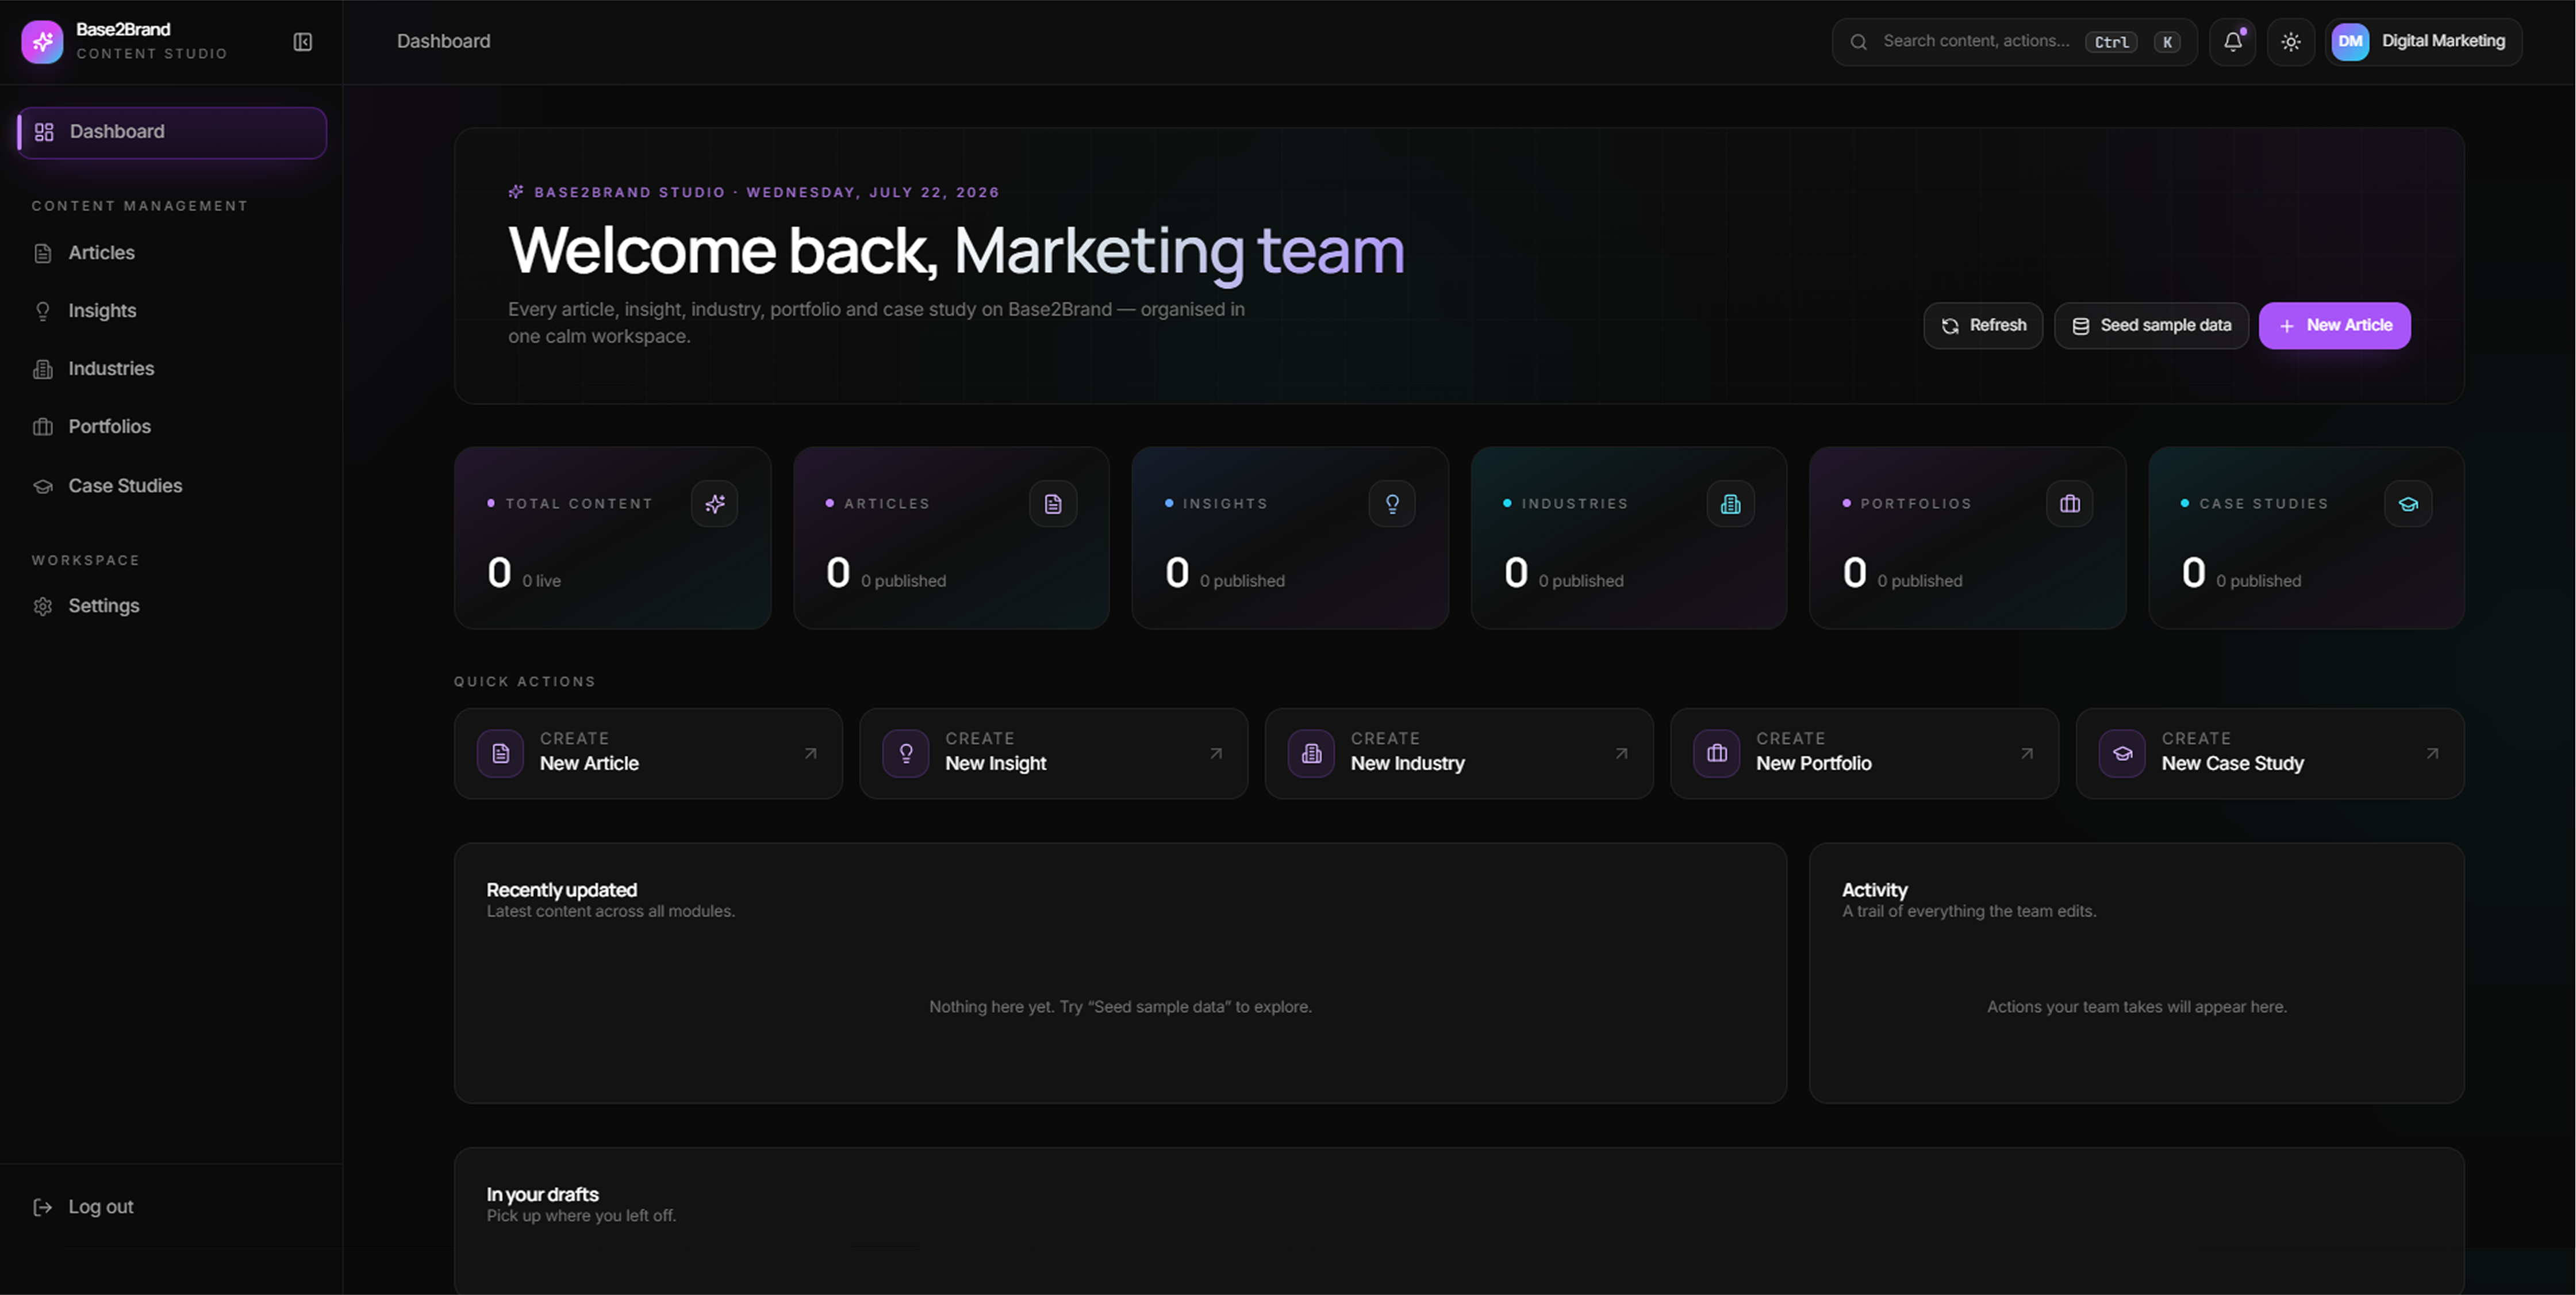Click the Portfolios briefcase icon in sidebar

pos(43,427)
